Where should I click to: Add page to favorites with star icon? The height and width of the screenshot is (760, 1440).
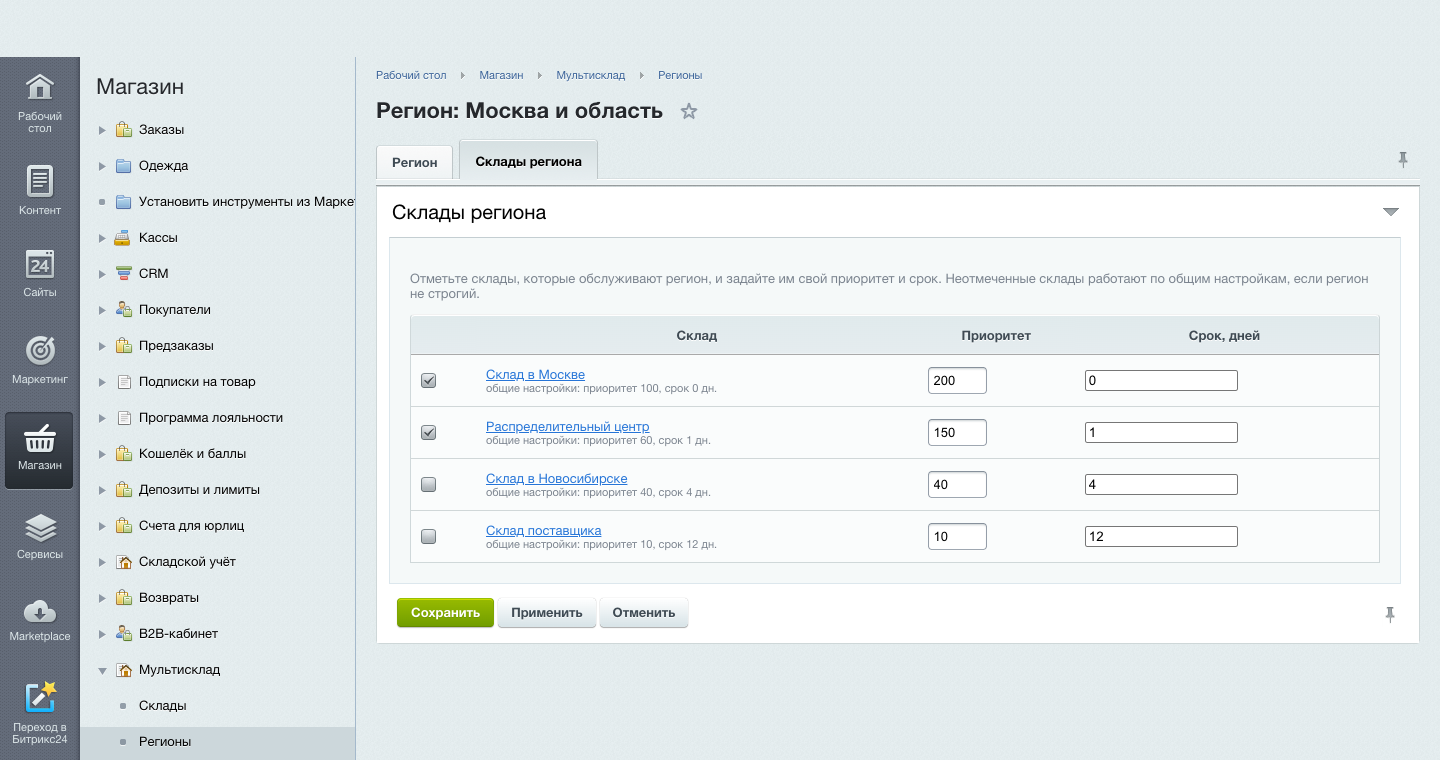(688, 111)
